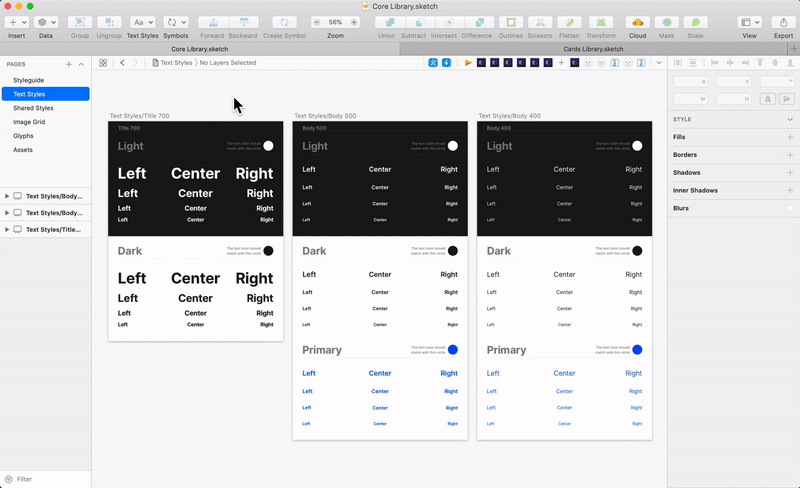Click the W width field
The width and height of the screenshot is (800, 488).
pyautogui.click(x=691, y=99)
